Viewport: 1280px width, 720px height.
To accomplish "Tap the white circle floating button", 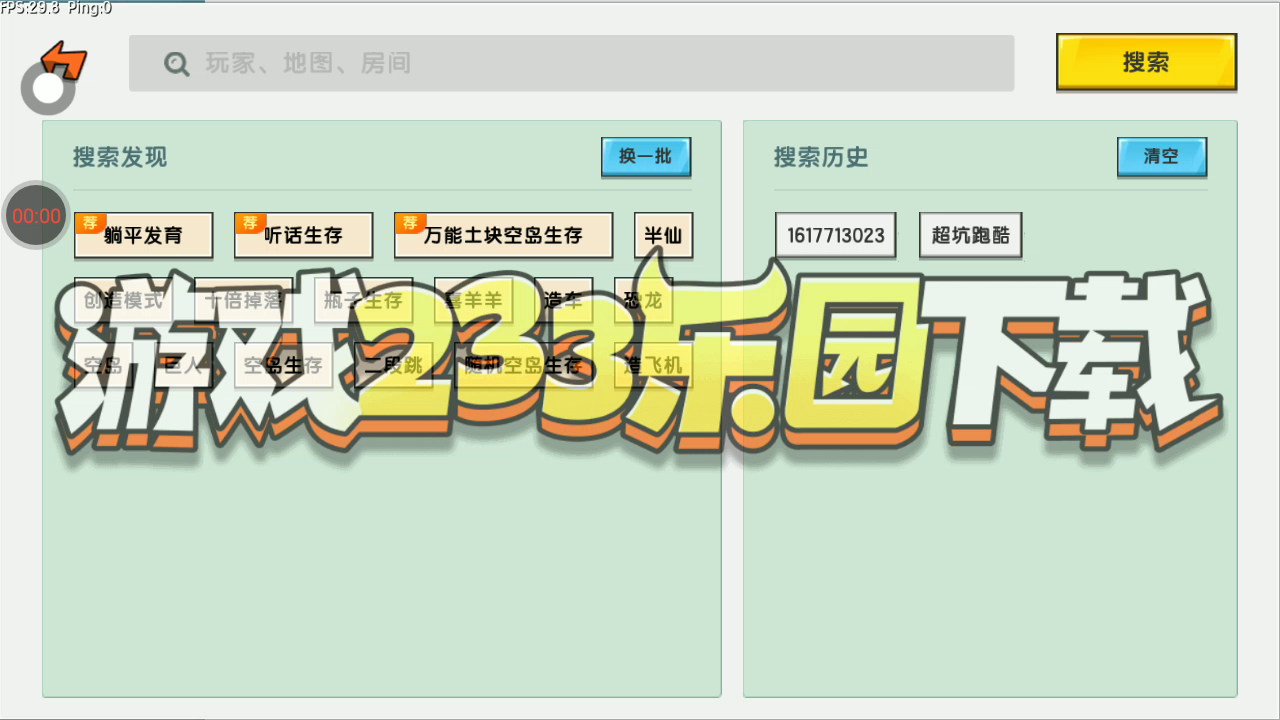I will coord(48,89).
